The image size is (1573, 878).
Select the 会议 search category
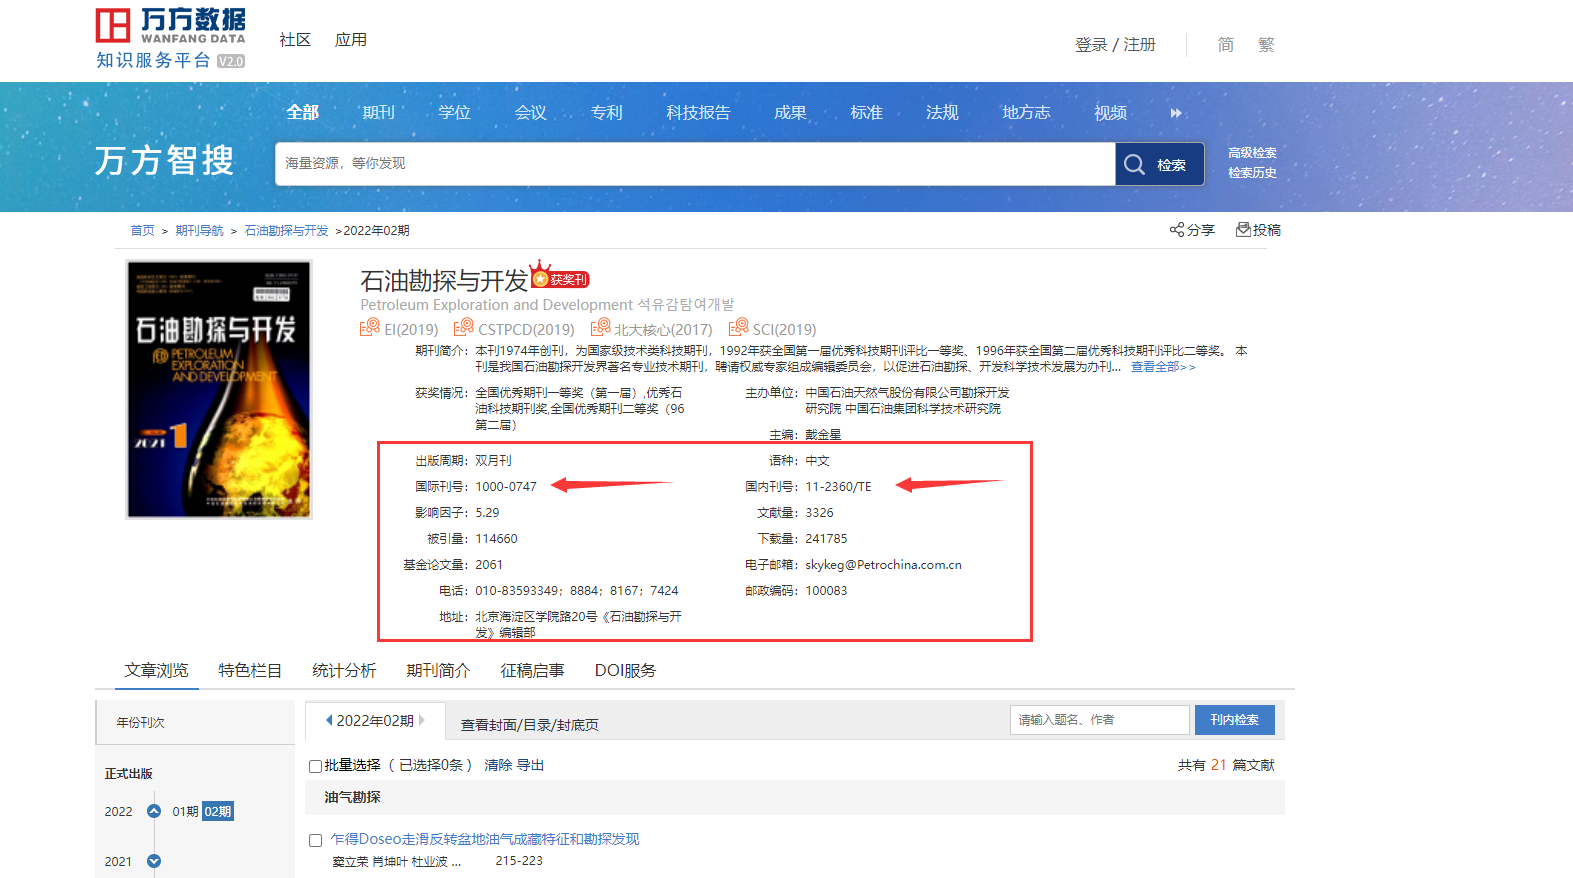(530, 113)
